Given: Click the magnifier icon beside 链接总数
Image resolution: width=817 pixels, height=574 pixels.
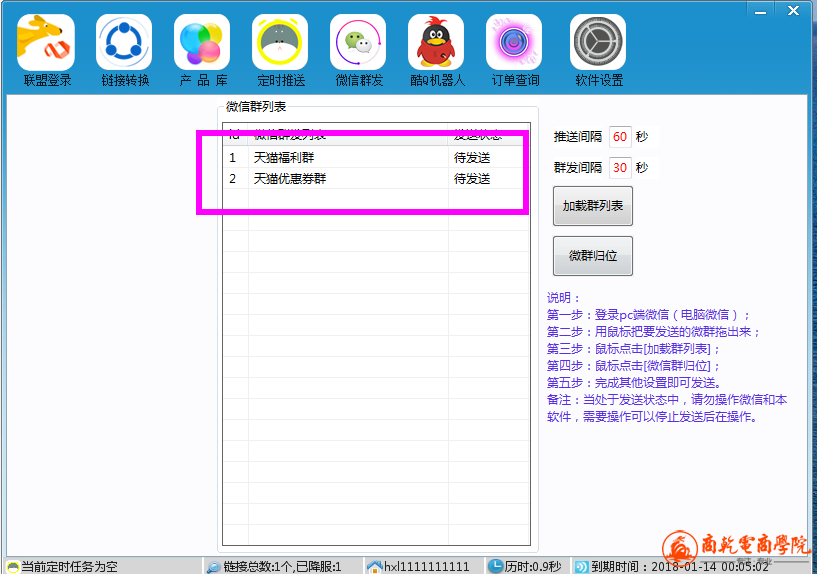Looking at the screenshot, I should pos(213,567).
